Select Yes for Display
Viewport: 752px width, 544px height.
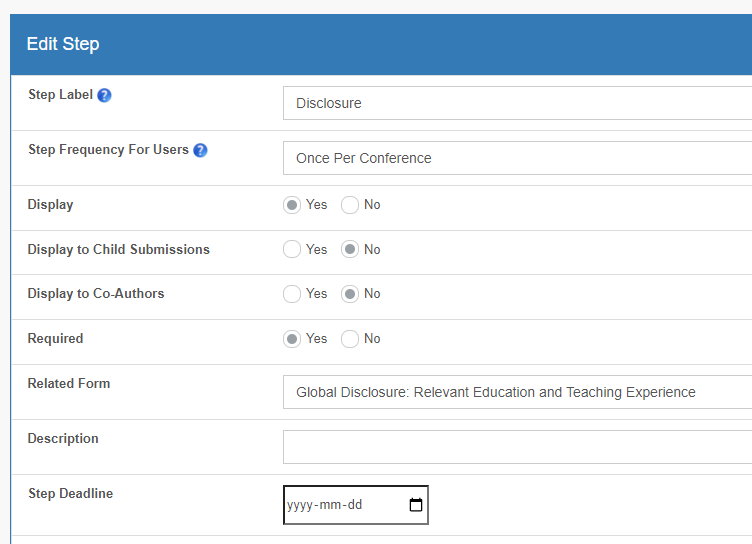point(292,205)
